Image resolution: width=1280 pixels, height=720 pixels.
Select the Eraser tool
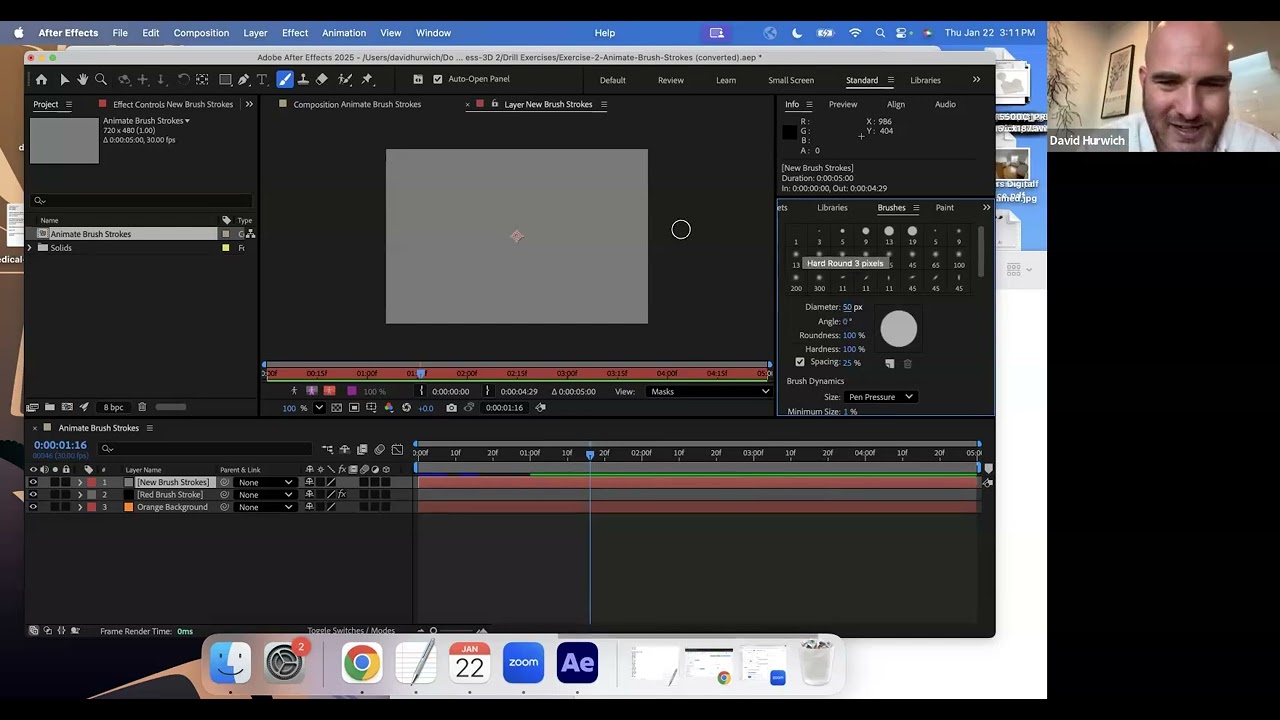pyautogui.click(x=321, y=79)
